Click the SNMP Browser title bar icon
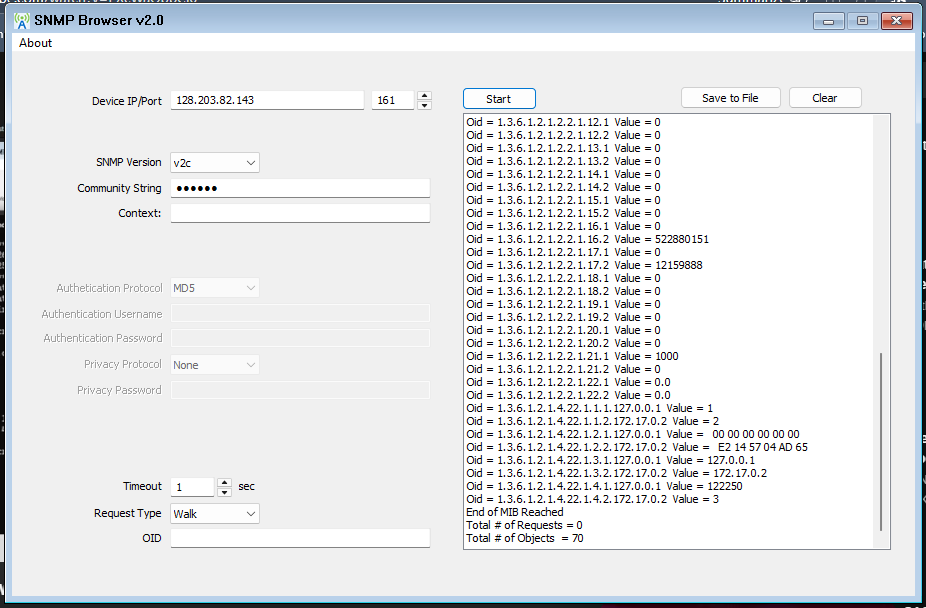Viewport: 926px width, 608px height. tap(22, 20)
